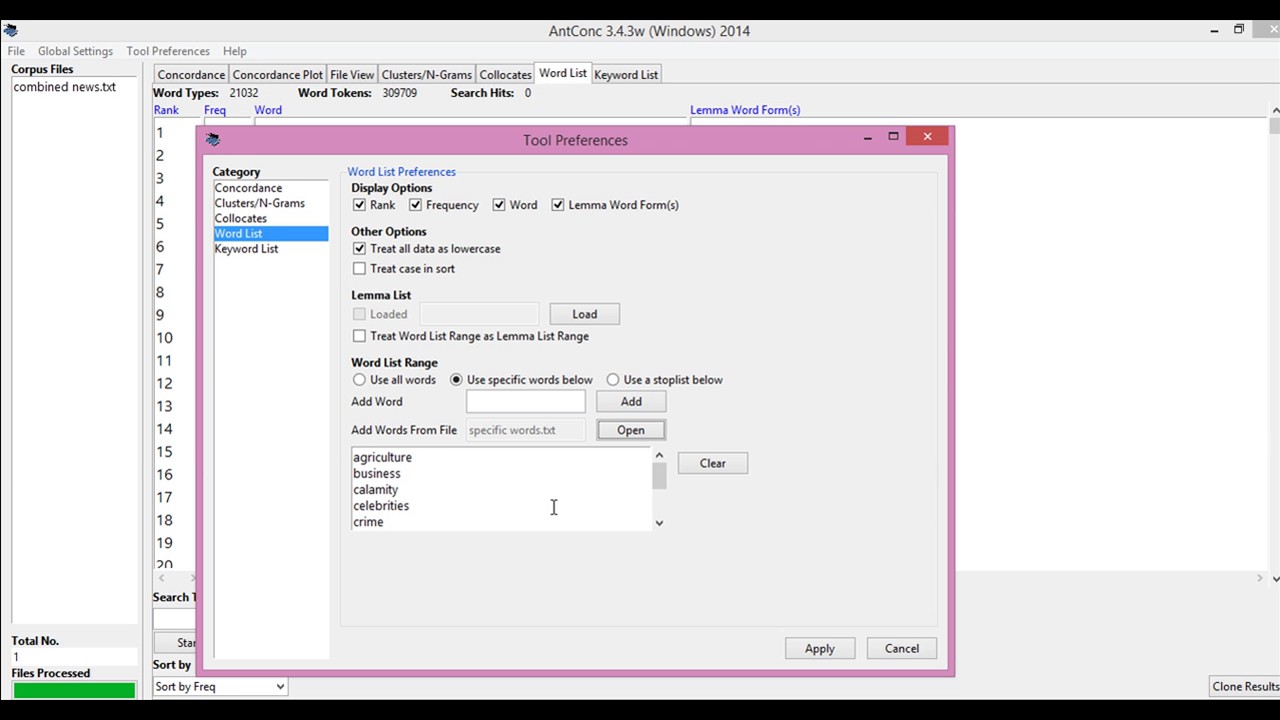Close the Tool Preferences dialog

(x=927, y=136)
